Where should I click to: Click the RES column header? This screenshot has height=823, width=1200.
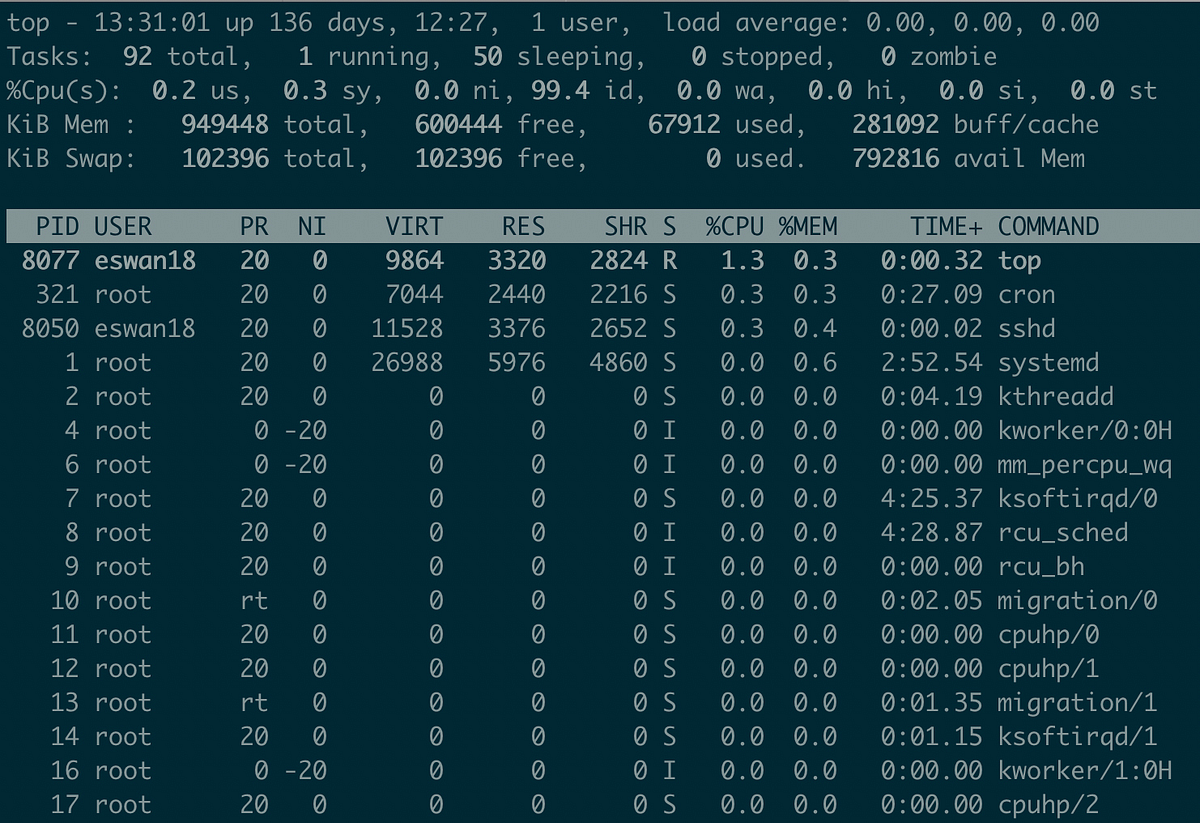[523, 226]
